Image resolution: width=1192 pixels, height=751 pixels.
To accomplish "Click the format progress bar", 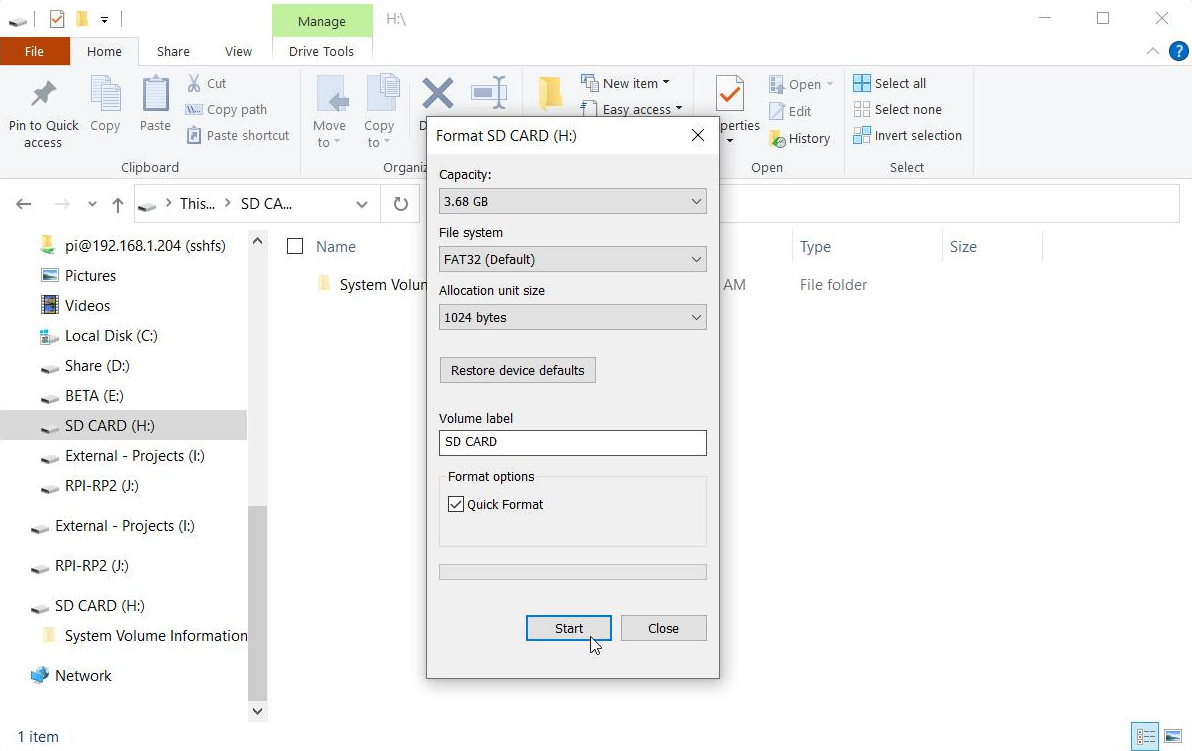I will point(572,571).
